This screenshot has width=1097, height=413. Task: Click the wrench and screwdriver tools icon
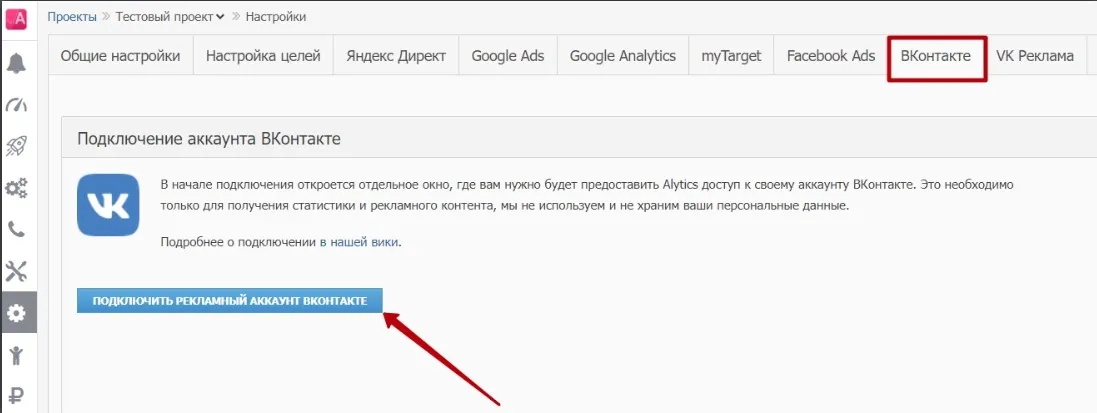pyautogui.click(x=15, y=271)
